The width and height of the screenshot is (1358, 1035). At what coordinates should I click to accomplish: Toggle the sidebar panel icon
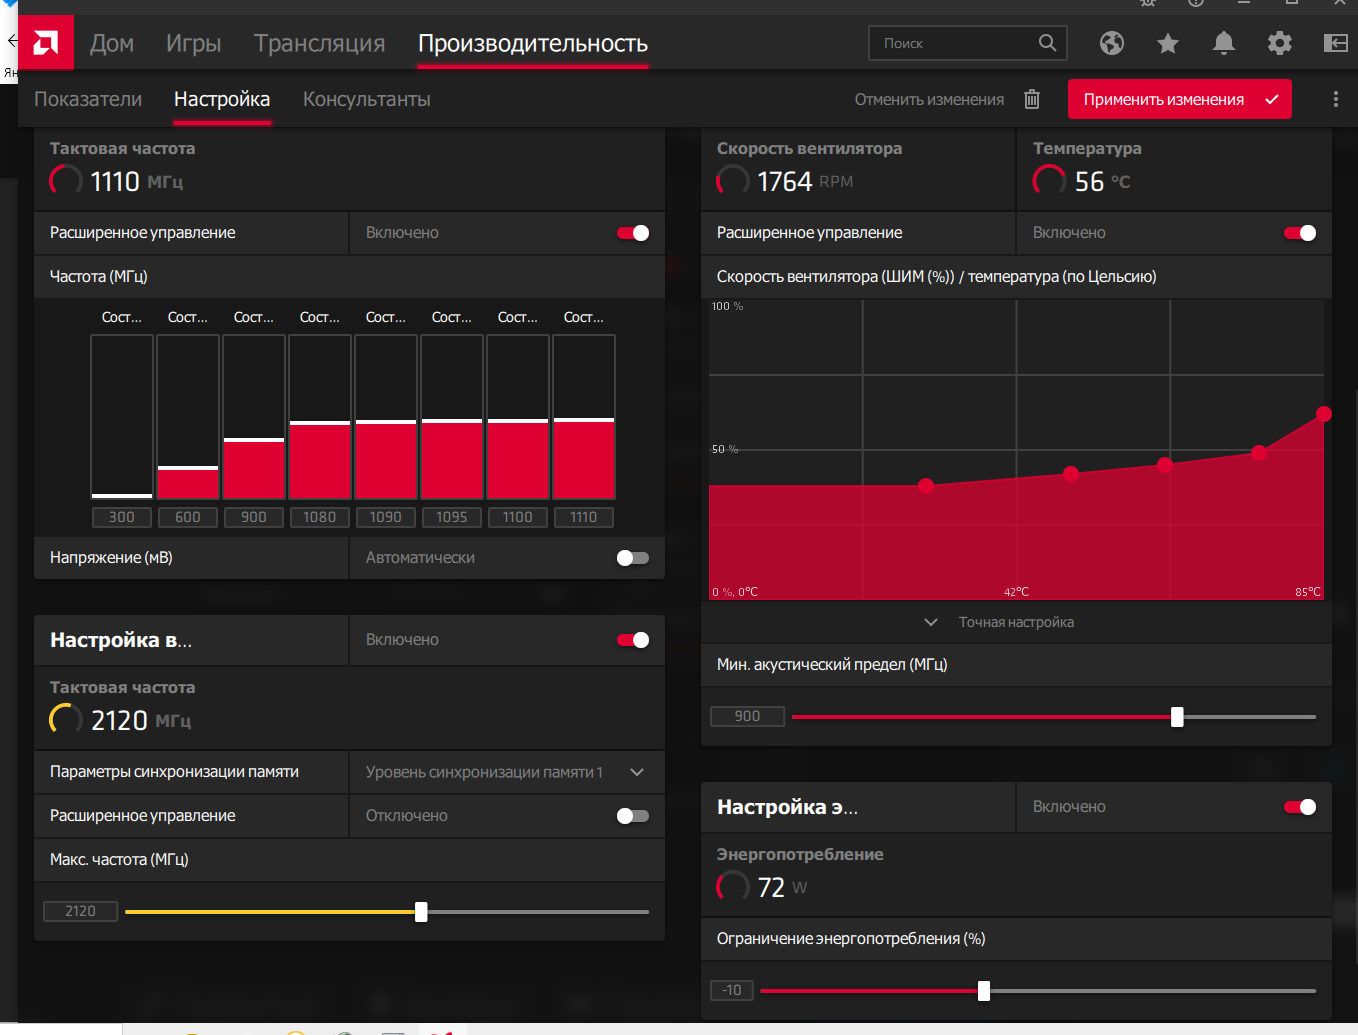coord(1336,43)
